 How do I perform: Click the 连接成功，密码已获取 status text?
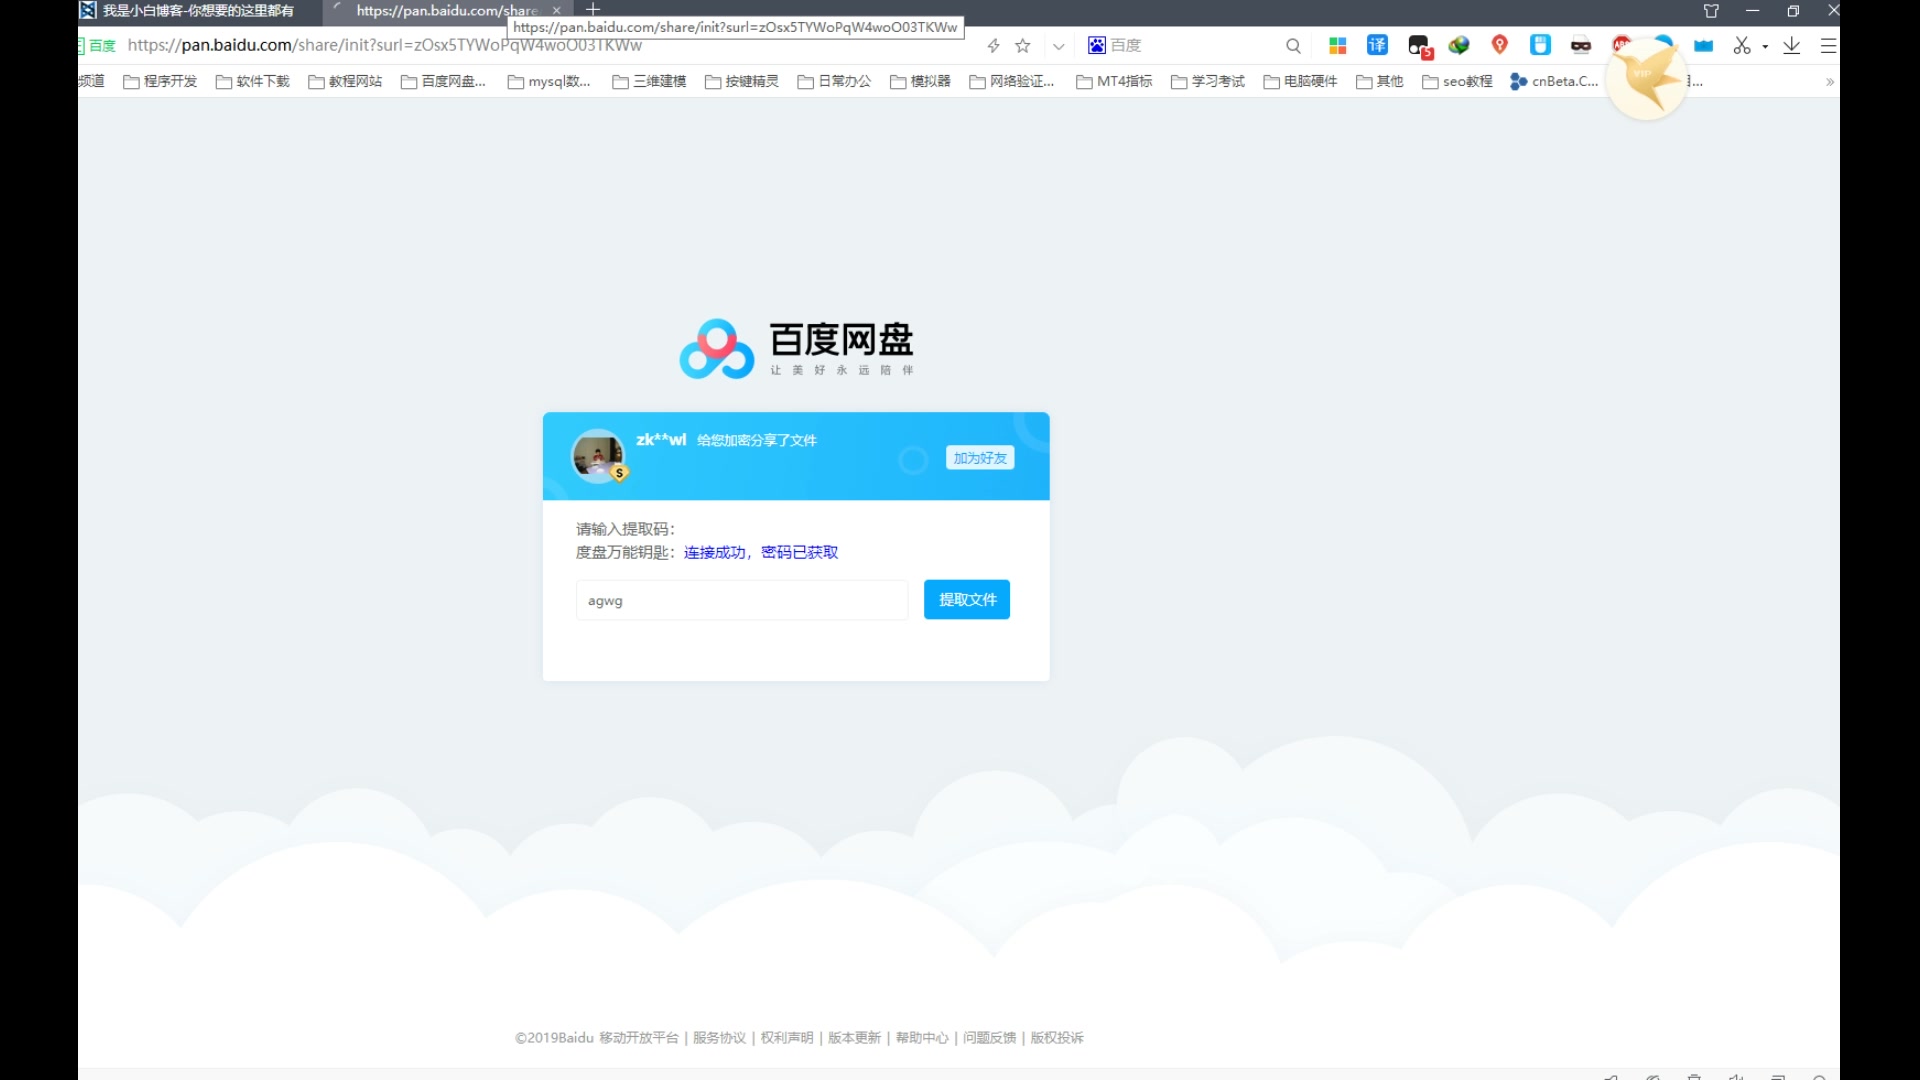(761, 552)
